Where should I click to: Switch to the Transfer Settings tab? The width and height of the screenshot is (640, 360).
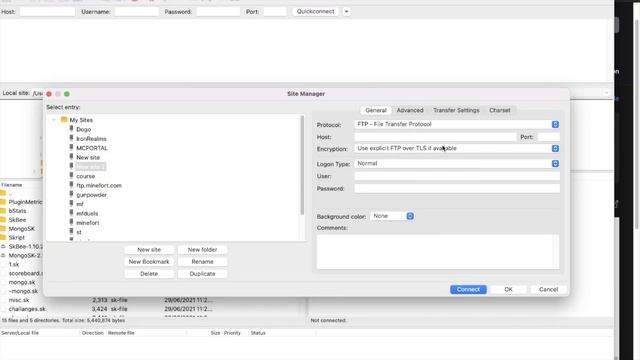click(x=456, y=110)
